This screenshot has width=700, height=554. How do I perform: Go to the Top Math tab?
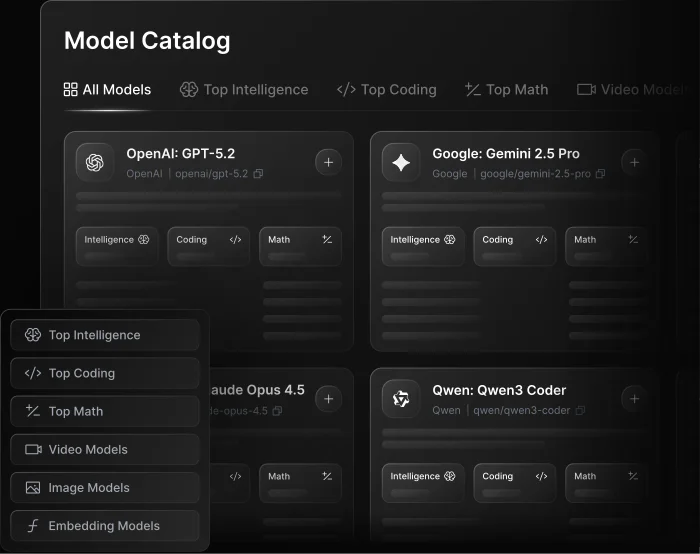(507, 89)
